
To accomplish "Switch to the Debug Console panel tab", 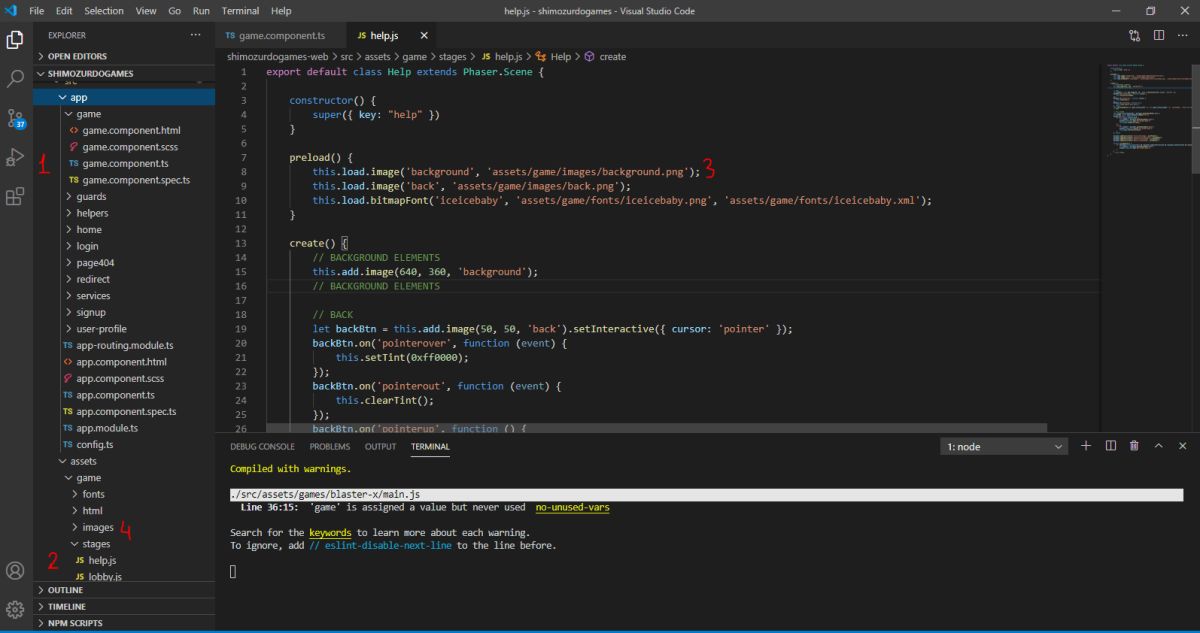I will click(x=262, y=446).
